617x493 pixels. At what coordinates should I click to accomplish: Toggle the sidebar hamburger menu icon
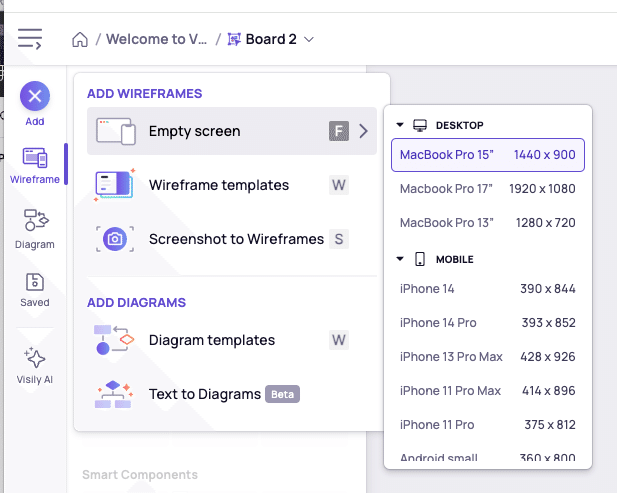(30, 39)
